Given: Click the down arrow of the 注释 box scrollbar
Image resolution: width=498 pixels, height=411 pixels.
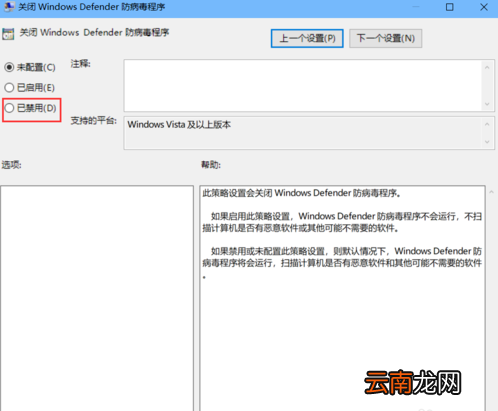Looking at the screenshot, I should point(487,104).
